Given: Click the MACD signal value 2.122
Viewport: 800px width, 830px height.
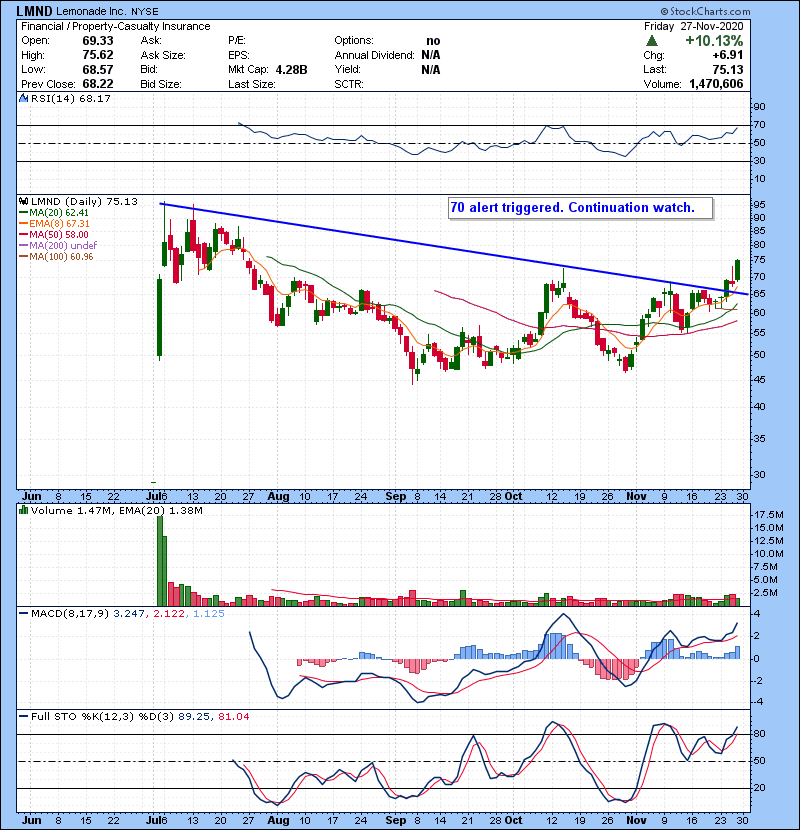Looking at the screenshot, I should (x=168, y=614).
